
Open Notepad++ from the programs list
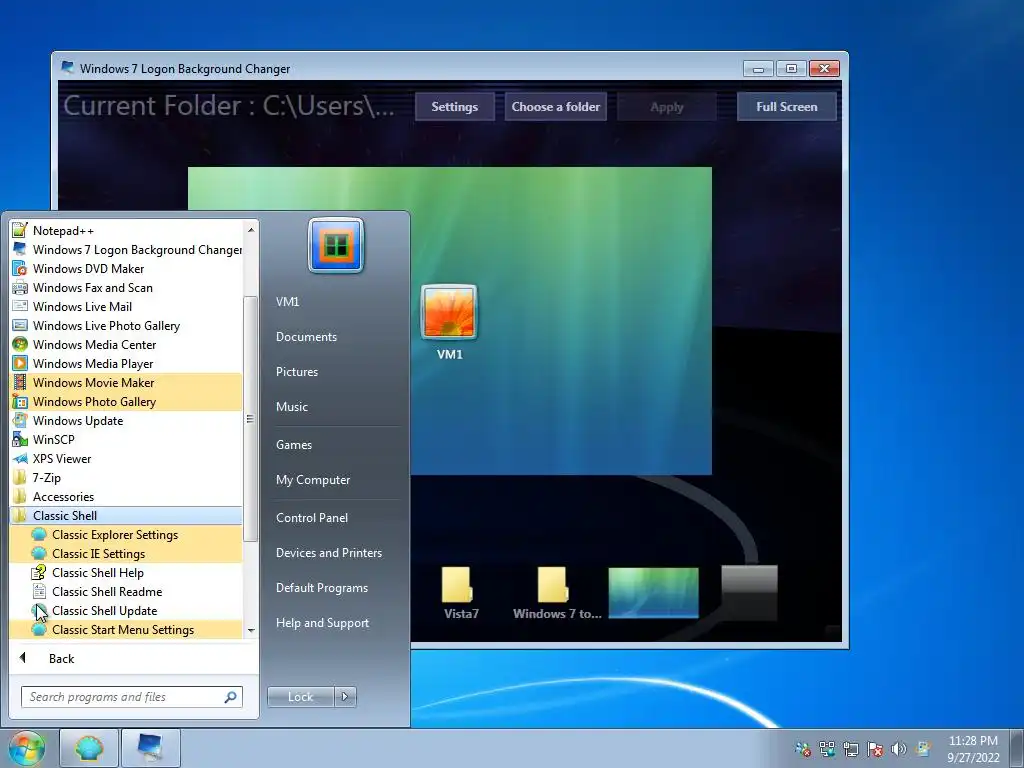[126, 231]
